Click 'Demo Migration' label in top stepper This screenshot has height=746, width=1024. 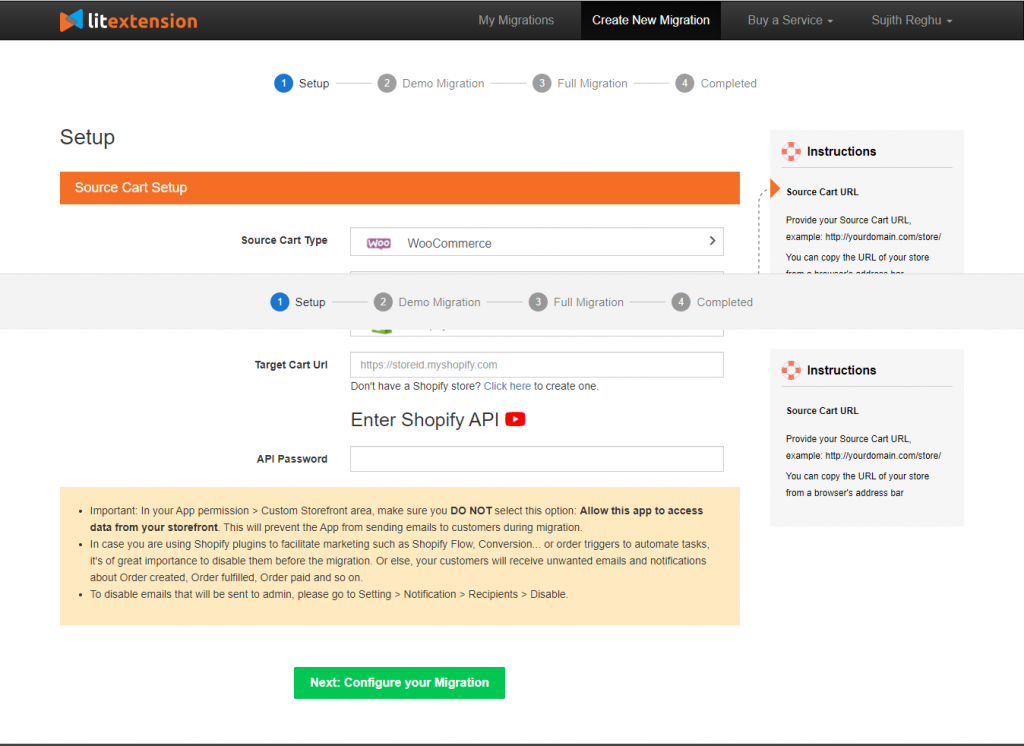pyautogui.click(x=443, y=84)
